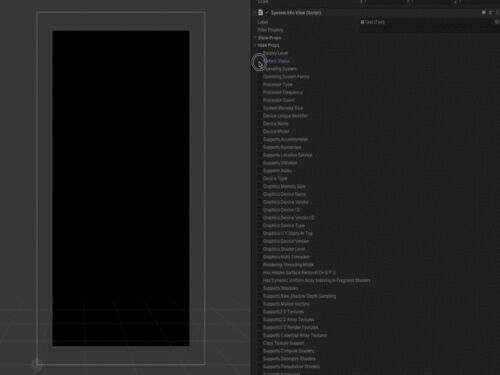This screenshot has width=500, height=375.
Task: Toggle the Device Name checkbox
Action: (260, 124)
